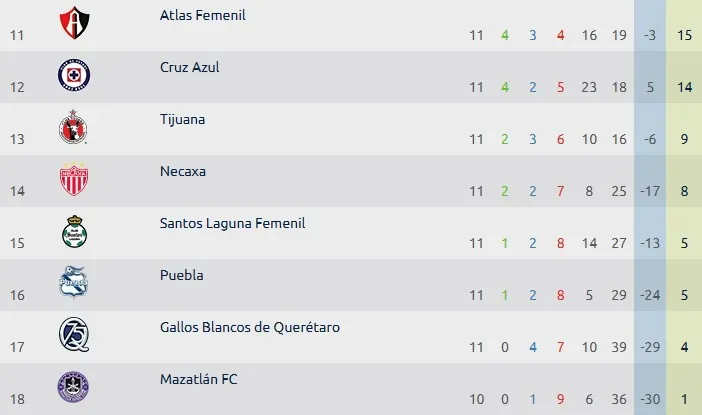This screenshot has height=415, width=702.
Task: Click the Puebla team crest
Action: pos(74,284)
